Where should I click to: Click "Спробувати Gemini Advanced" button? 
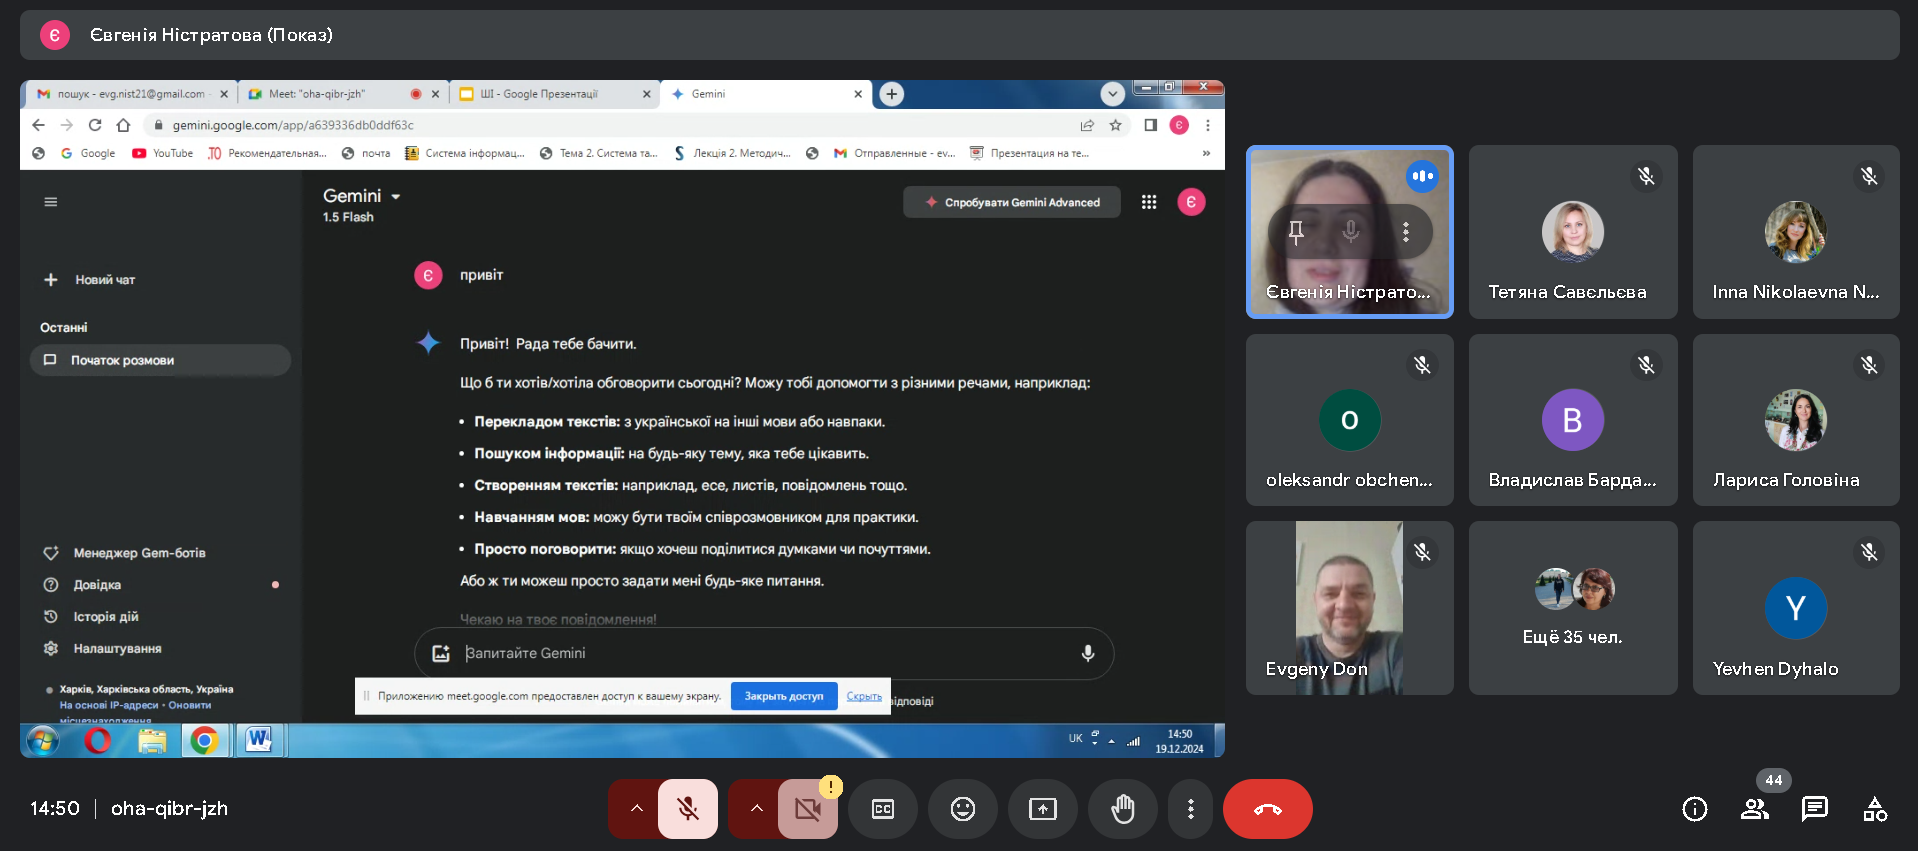(x=1012, y=202)
